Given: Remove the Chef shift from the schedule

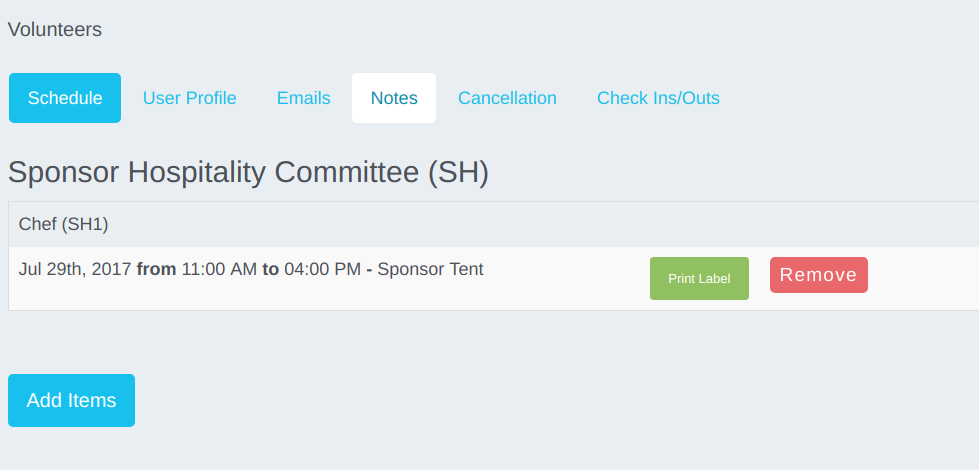Looking at the screenshot, I should point(818,275).
